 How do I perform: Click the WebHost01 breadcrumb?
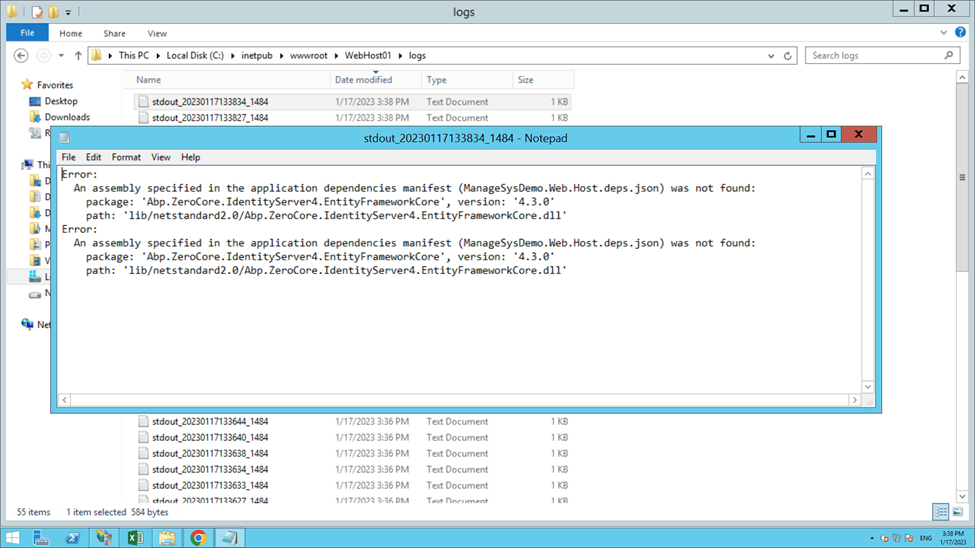pyautogui.click(x=368, y=55)
